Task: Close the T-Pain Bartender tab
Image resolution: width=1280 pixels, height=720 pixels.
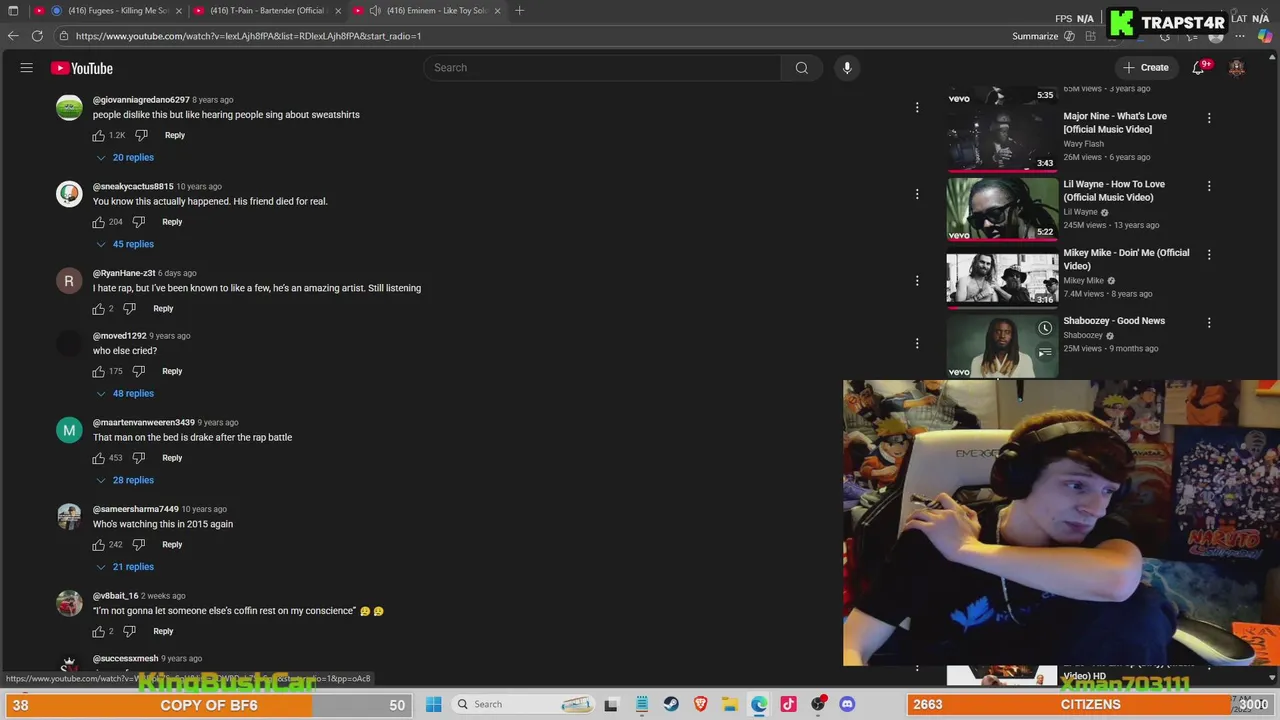Action: tap(338, 10)
